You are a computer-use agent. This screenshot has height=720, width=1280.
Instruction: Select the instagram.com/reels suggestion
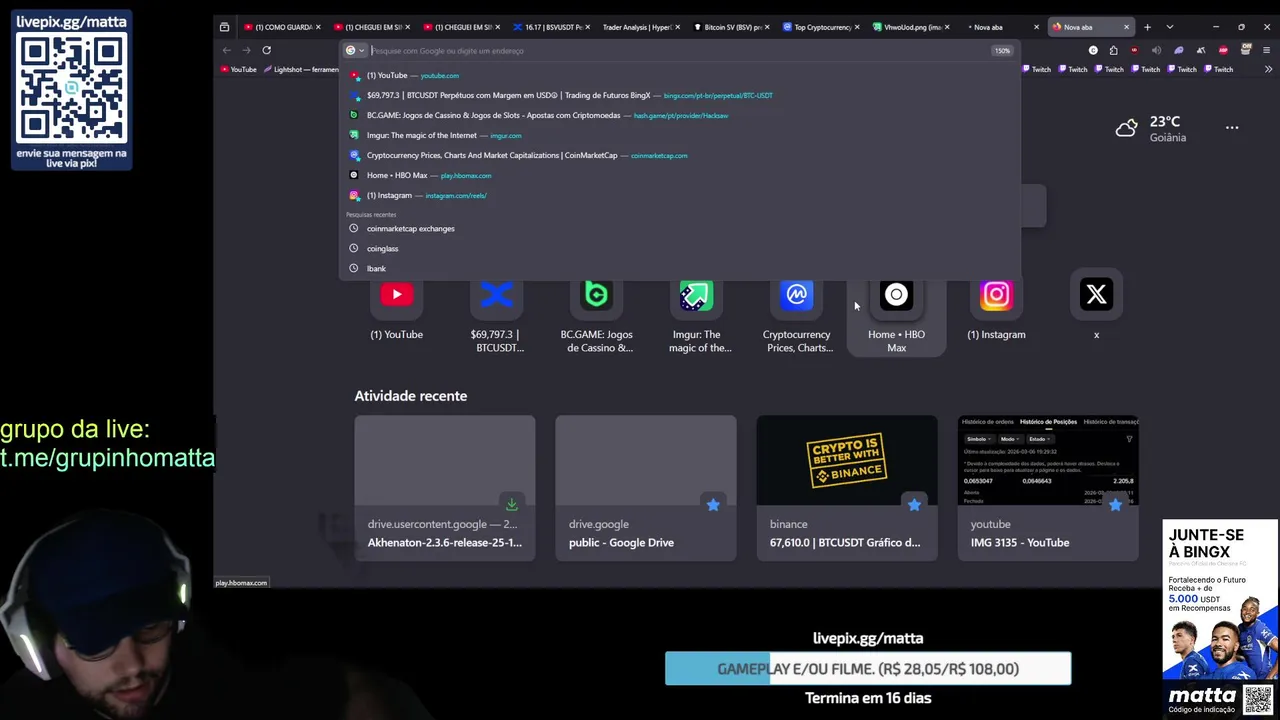tap(680, 195)
